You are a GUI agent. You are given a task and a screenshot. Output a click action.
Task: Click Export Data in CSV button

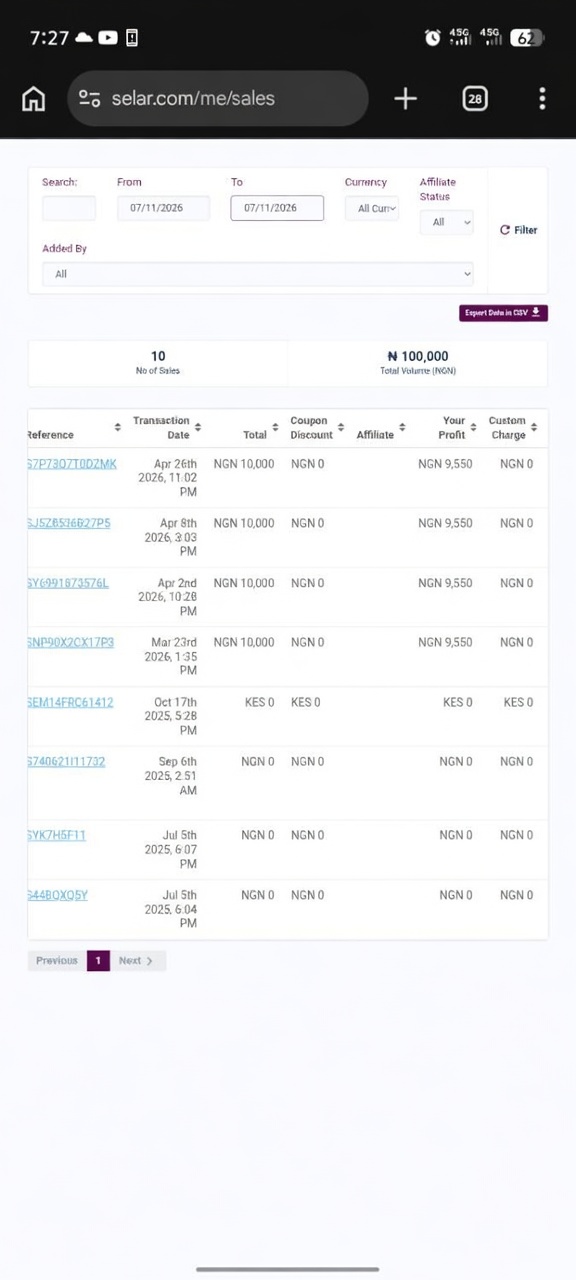503,313
